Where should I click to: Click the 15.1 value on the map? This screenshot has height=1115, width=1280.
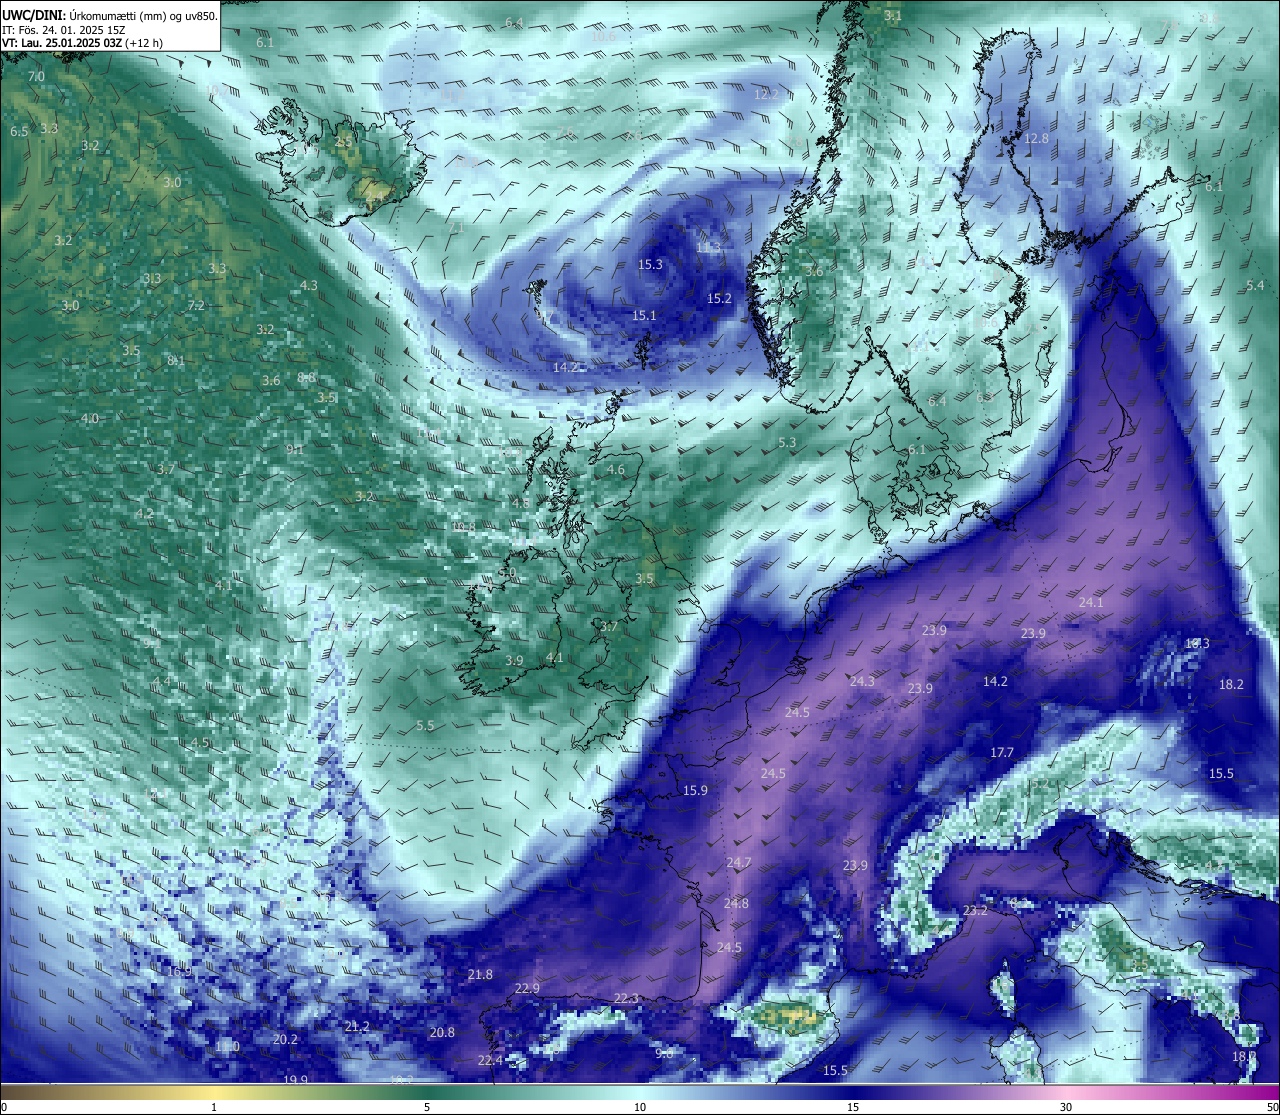click(x=644, y=316)
